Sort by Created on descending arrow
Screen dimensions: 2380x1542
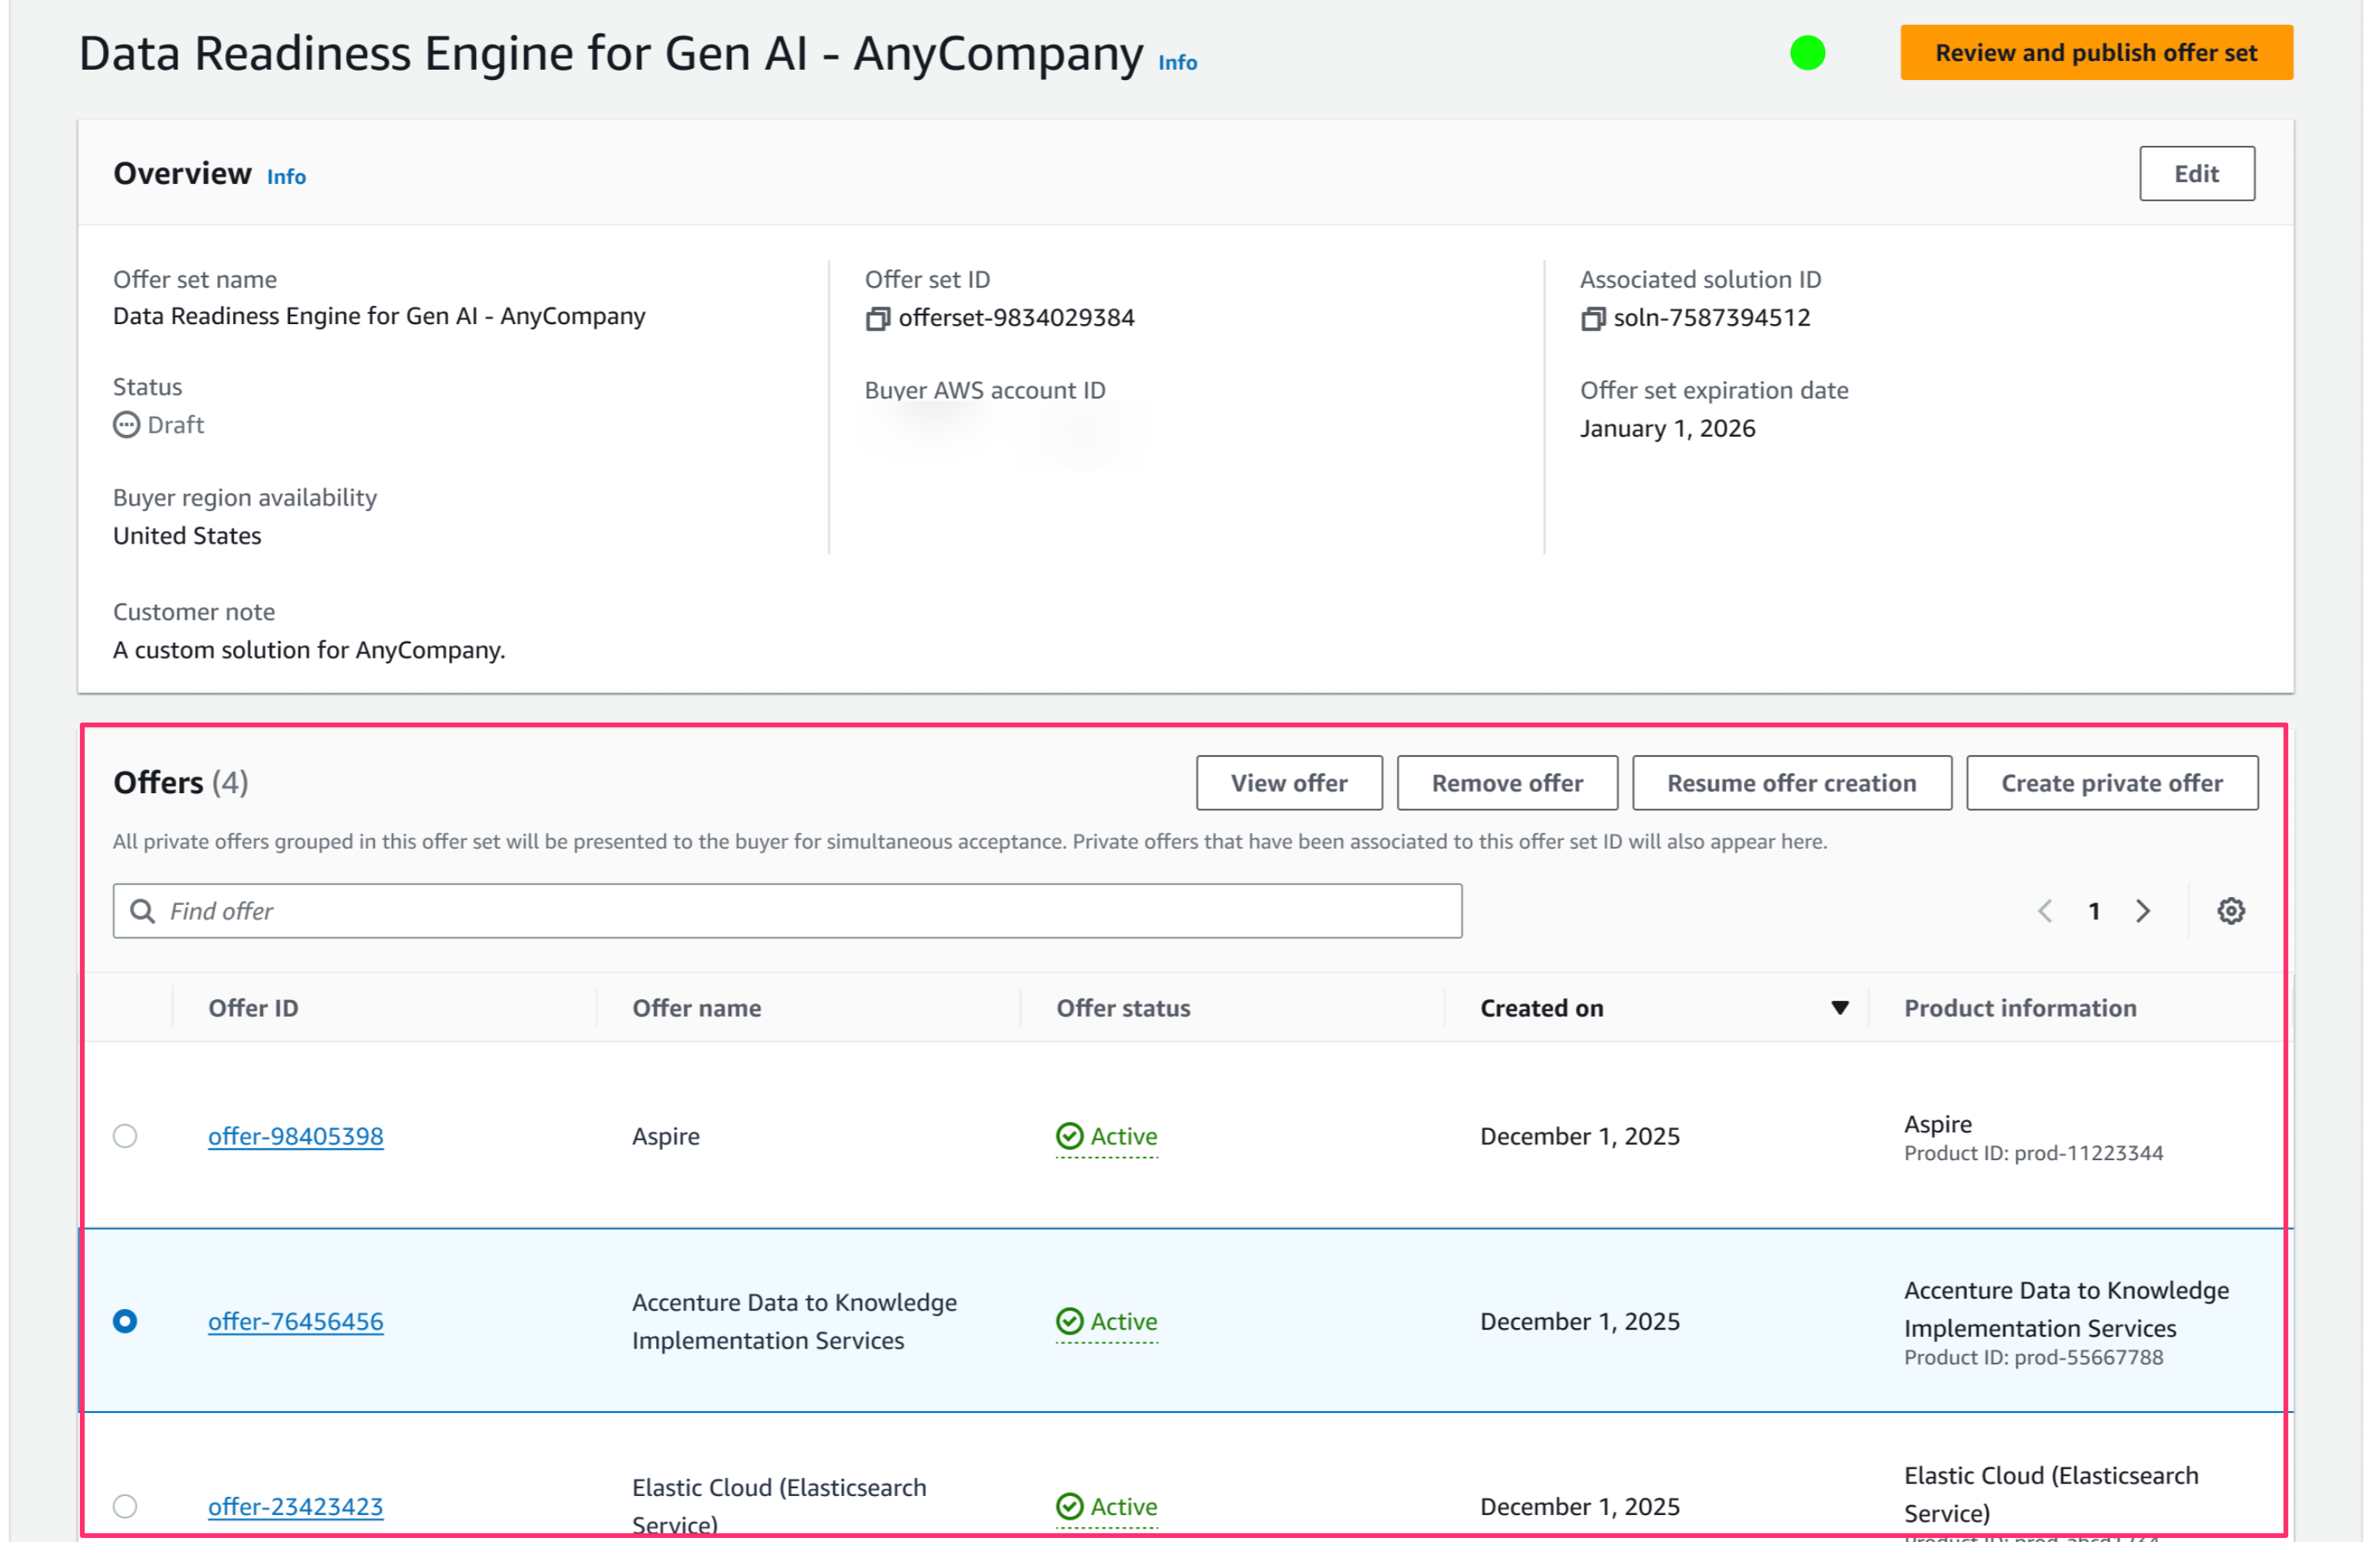click(x=1839, y=1008)
